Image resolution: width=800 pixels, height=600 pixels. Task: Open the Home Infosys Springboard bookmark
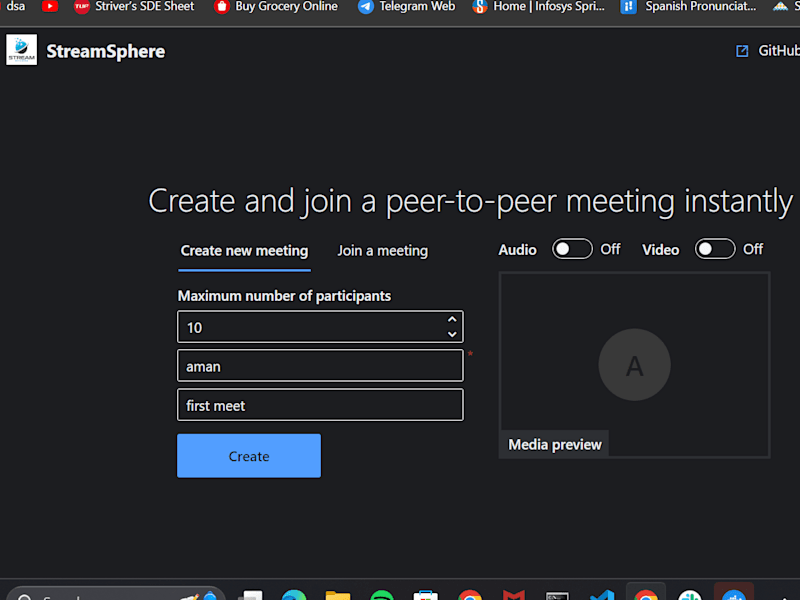(539, 7)
